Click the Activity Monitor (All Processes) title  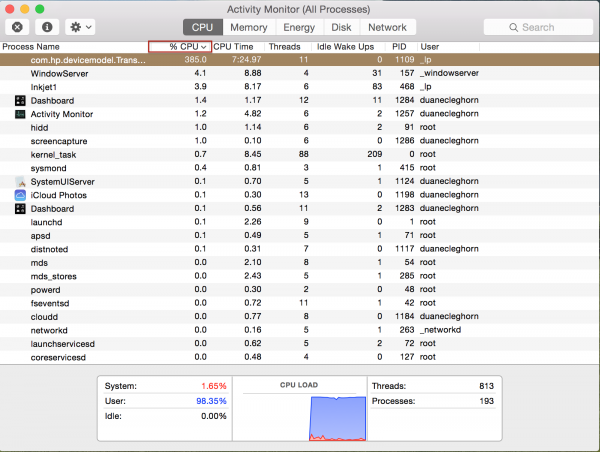coord(298,9)
